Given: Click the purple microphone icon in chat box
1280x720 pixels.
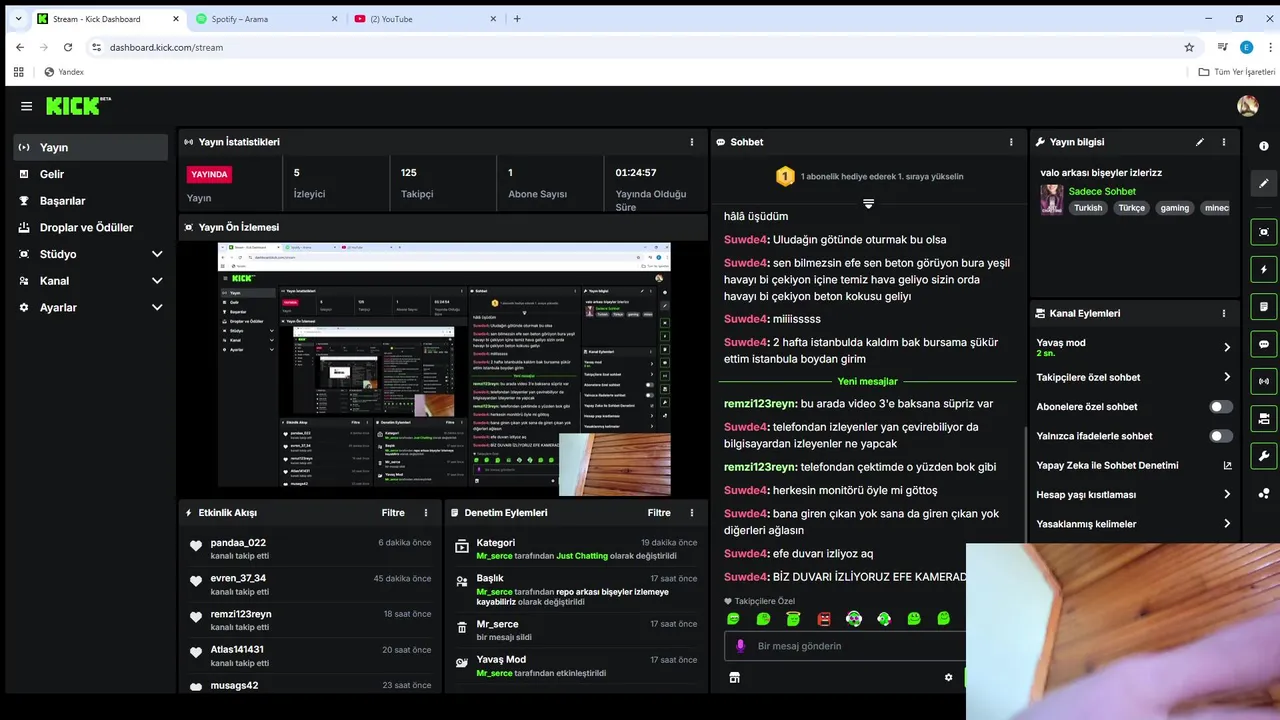Looking at the screenshot, I should pyautogui.click(x=741, y=646).
